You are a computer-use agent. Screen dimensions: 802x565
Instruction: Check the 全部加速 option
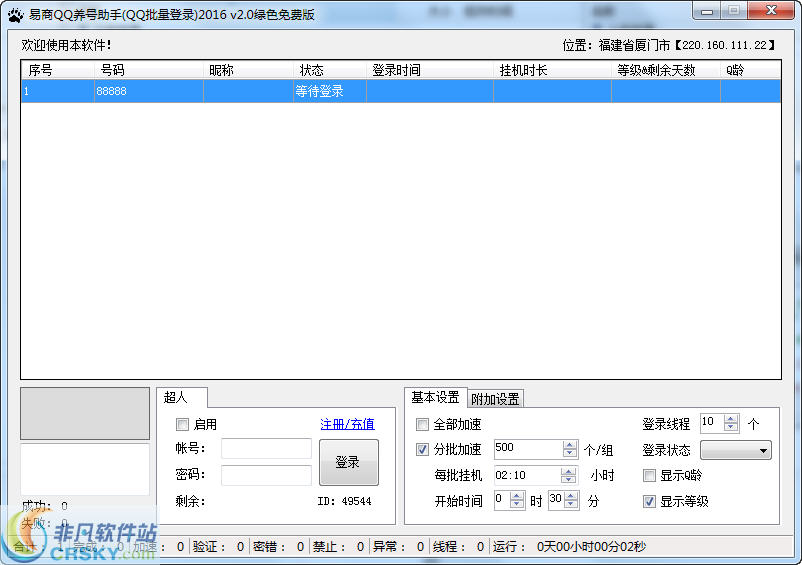pos(422,424)
